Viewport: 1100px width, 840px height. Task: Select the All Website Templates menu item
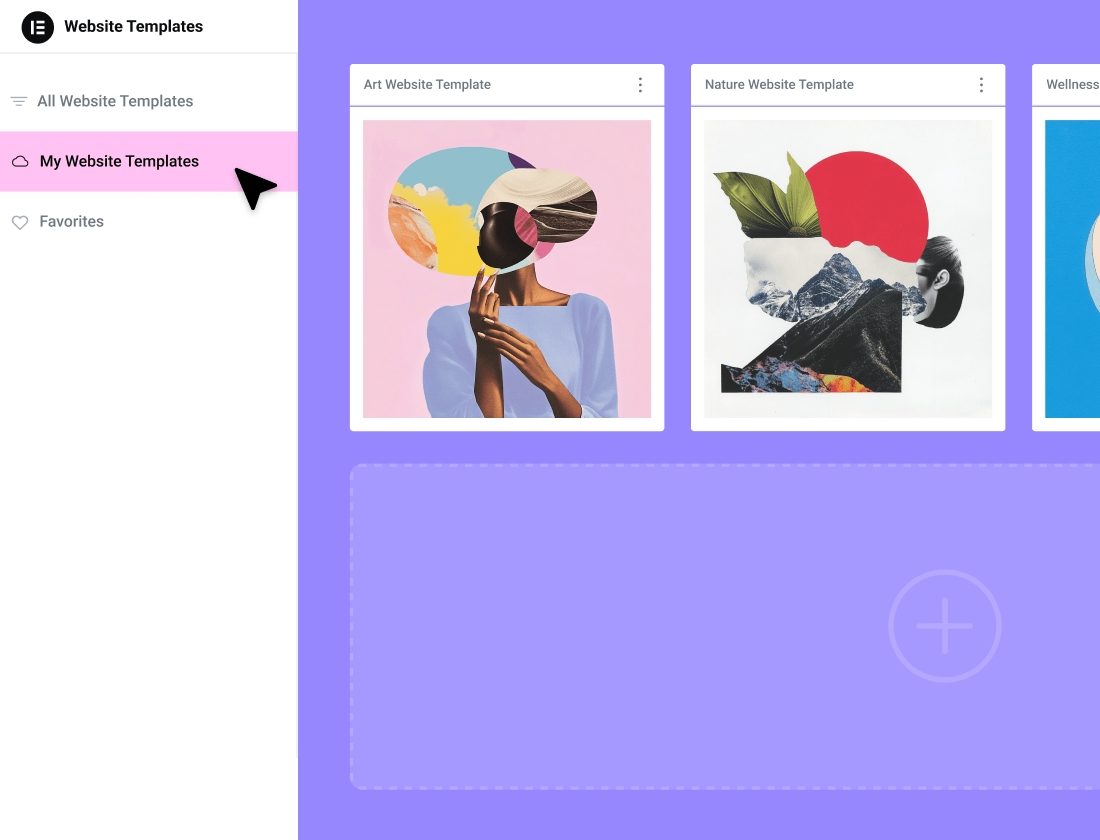click(x=115, y=101)
